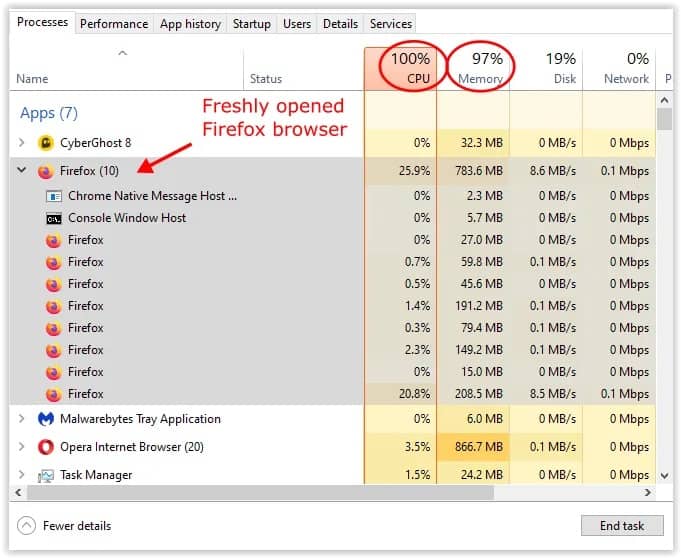Click the vertical scrollbar down arrow
Viewport: 681px width, 558px height.
pyautogui.click(x=664, y=476)
